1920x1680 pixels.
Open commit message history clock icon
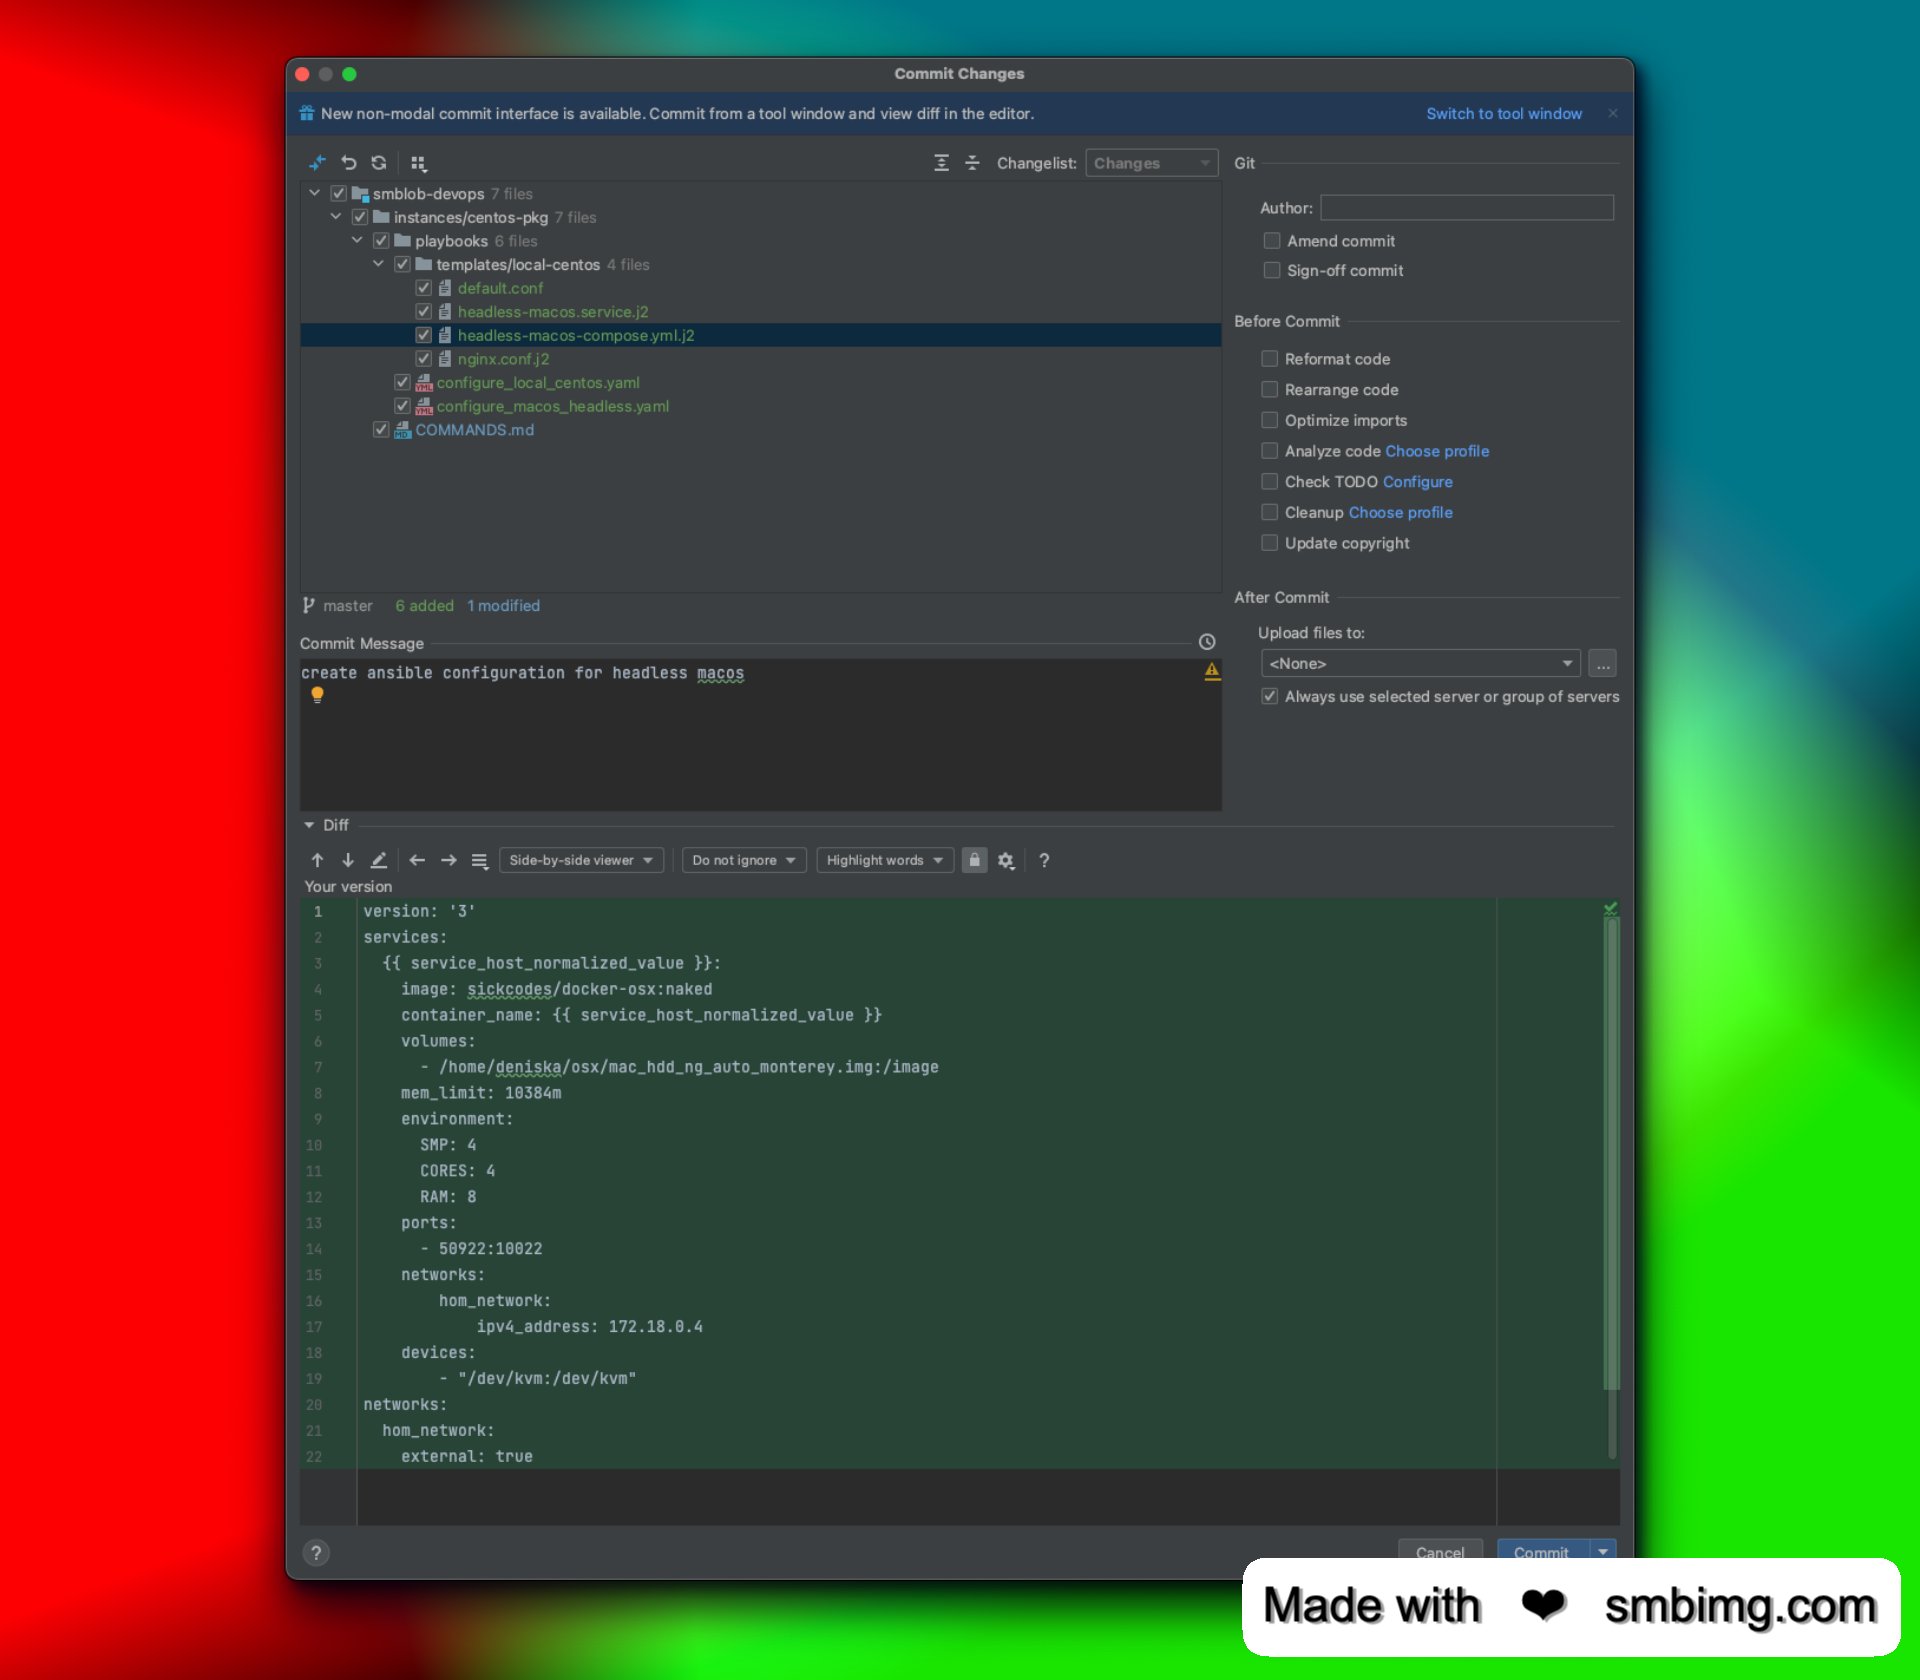pos(1207,642)
